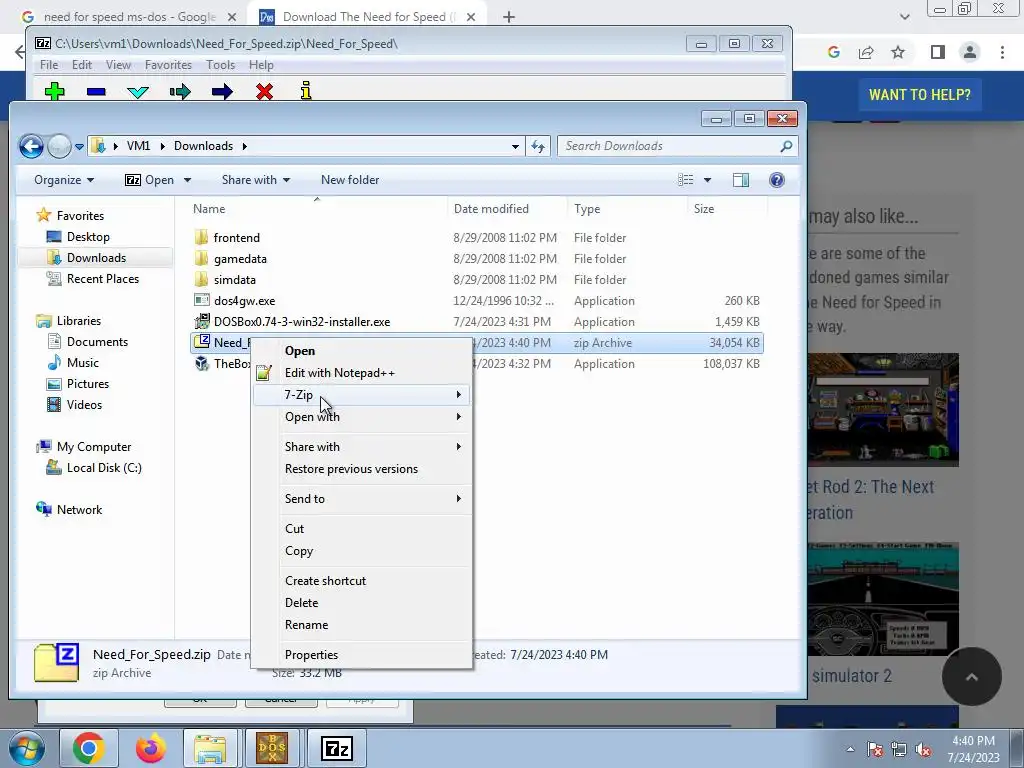Viewport: 1024px width, 768px height.
Task: Choose Open with in context menu
Action: [x=361, y=417]
